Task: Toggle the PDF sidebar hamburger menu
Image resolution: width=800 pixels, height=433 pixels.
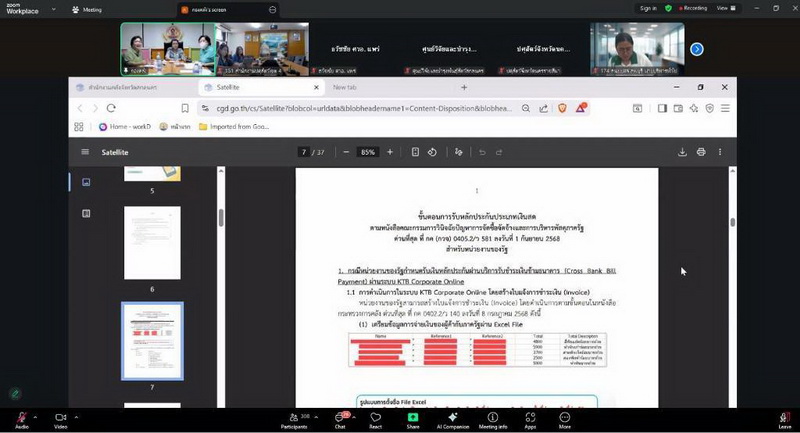Action: tap(85, 152)
